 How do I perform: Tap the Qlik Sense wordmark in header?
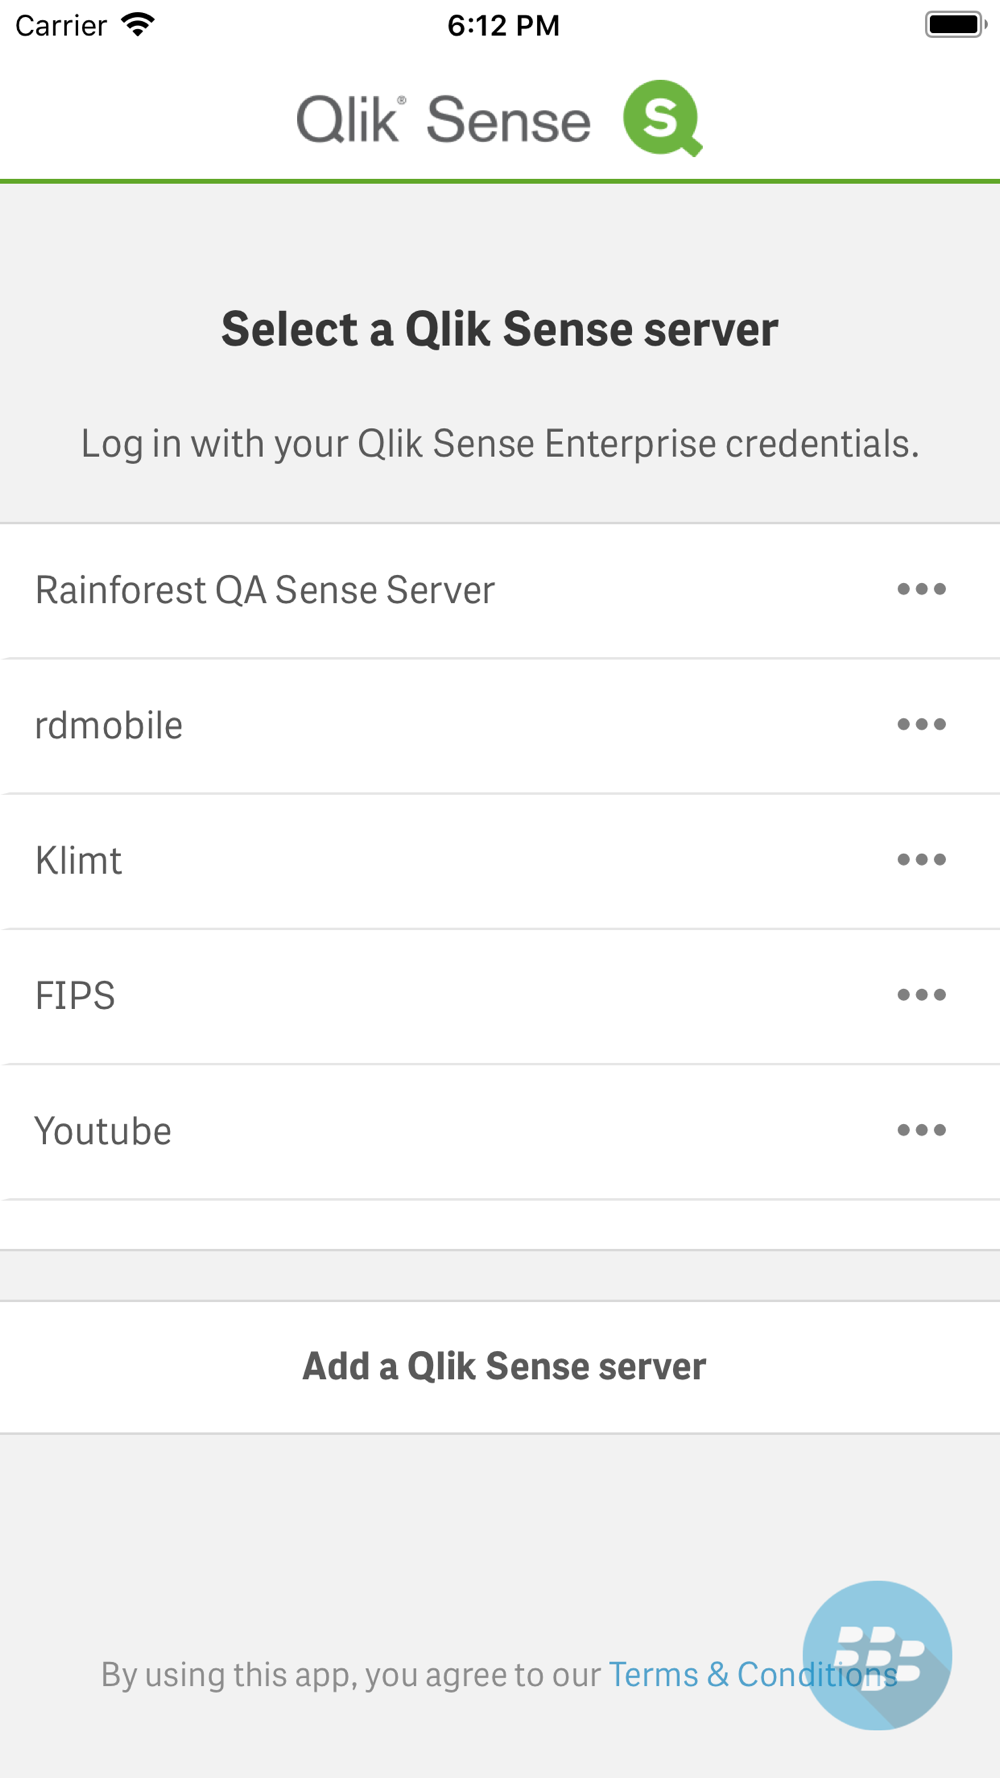443,120
